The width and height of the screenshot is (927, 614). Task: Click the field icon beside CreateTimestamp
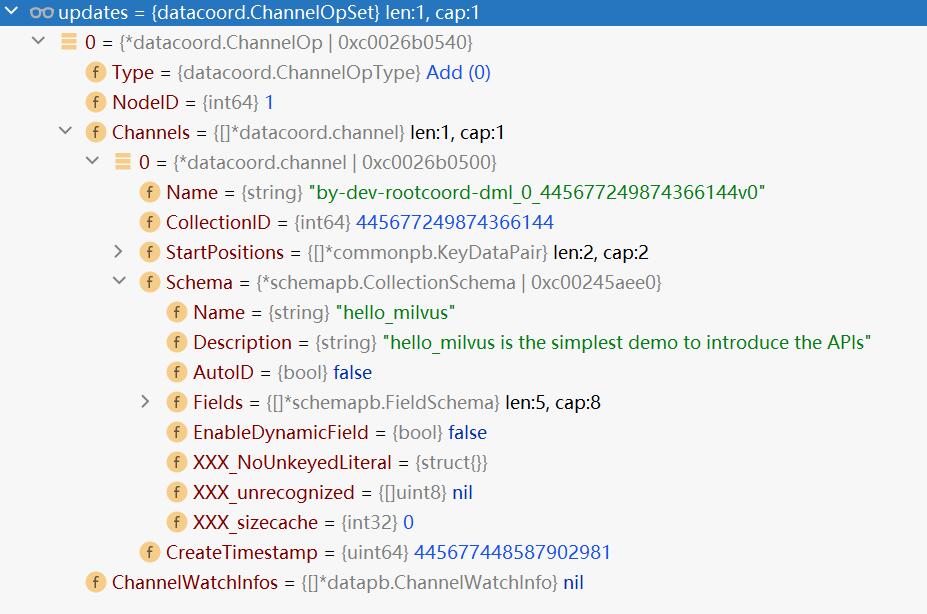coord(150,552)
